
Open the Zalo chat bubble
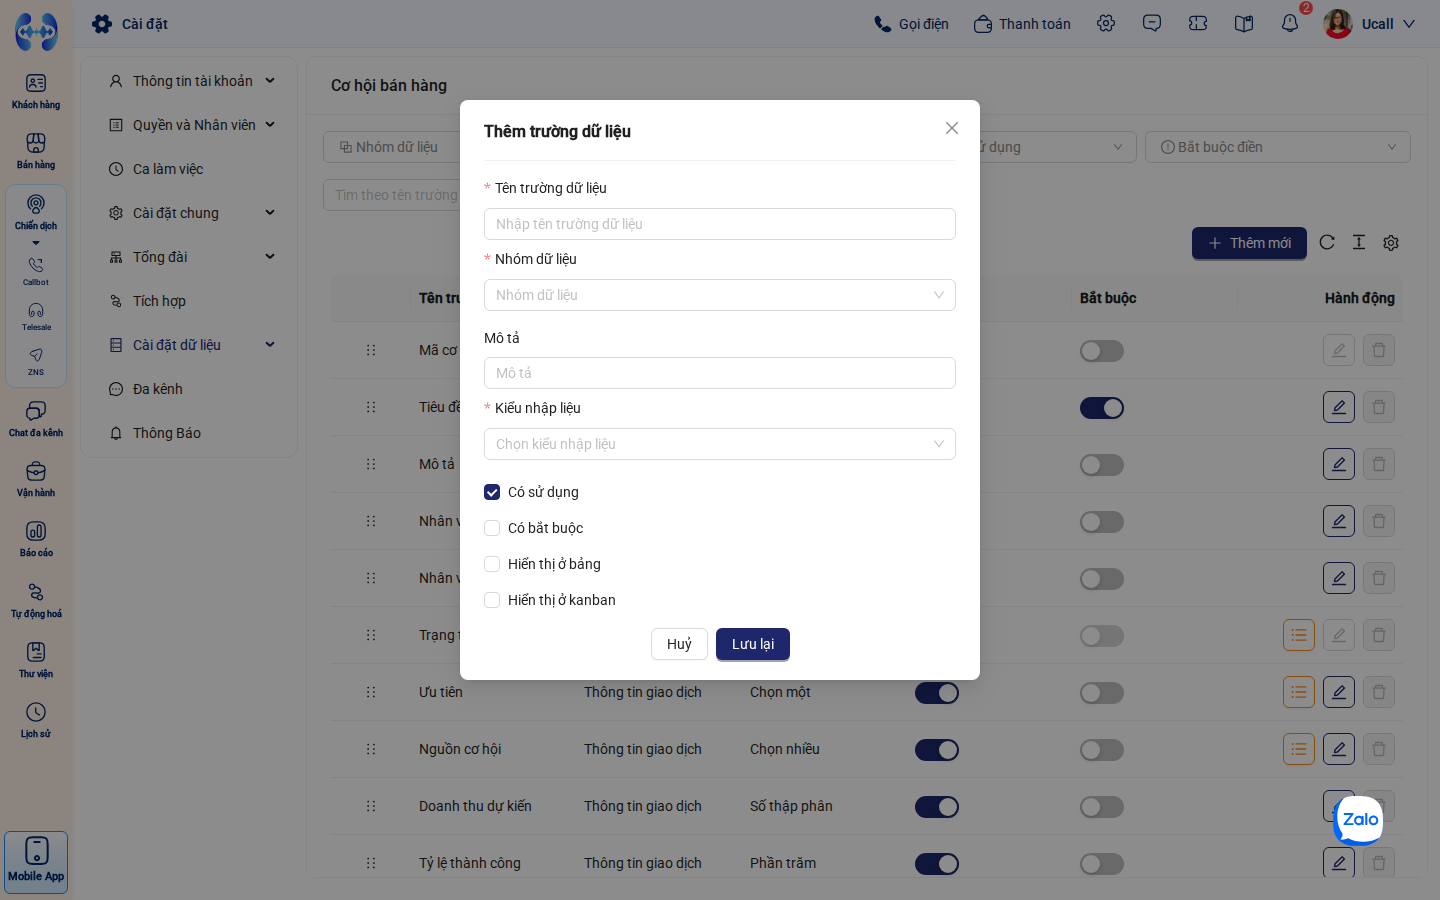tap(1360, 819)
